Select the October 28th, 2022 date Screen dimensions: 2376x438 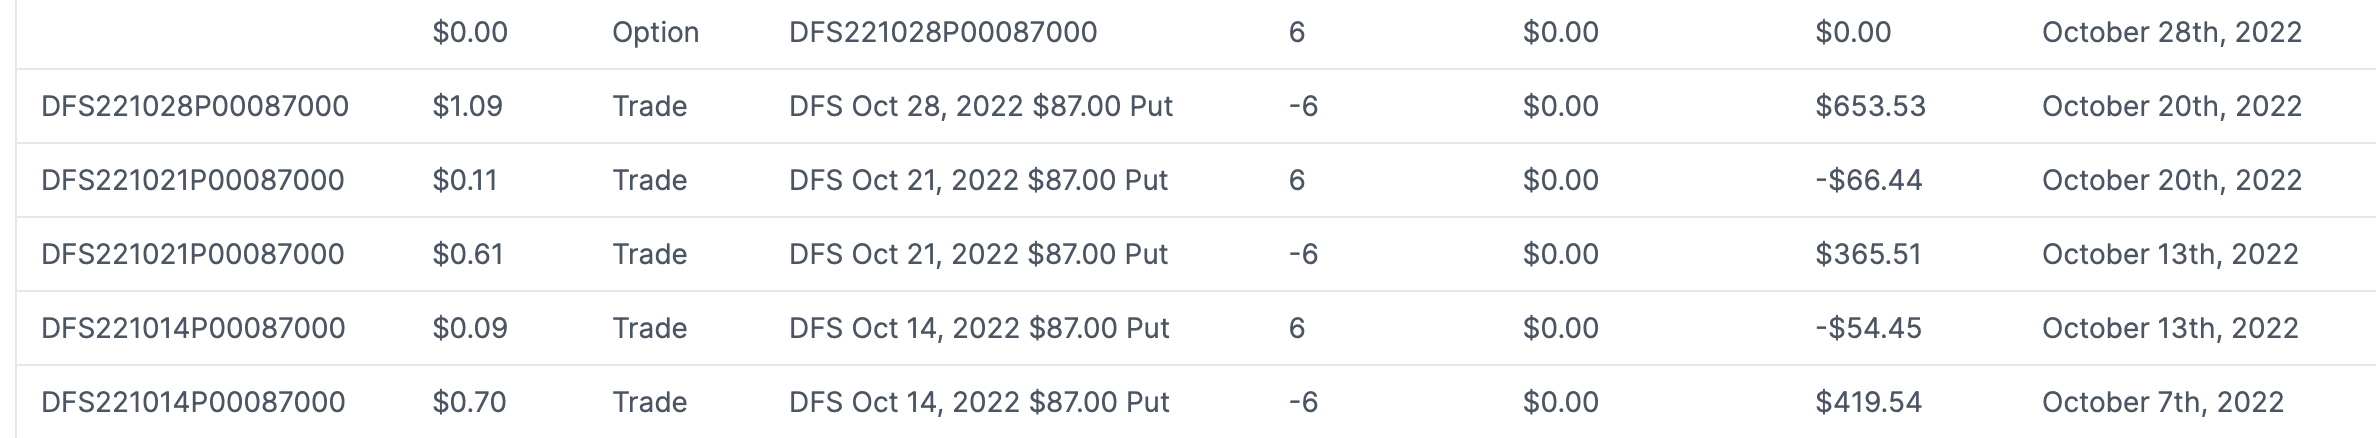(2172, 32)
